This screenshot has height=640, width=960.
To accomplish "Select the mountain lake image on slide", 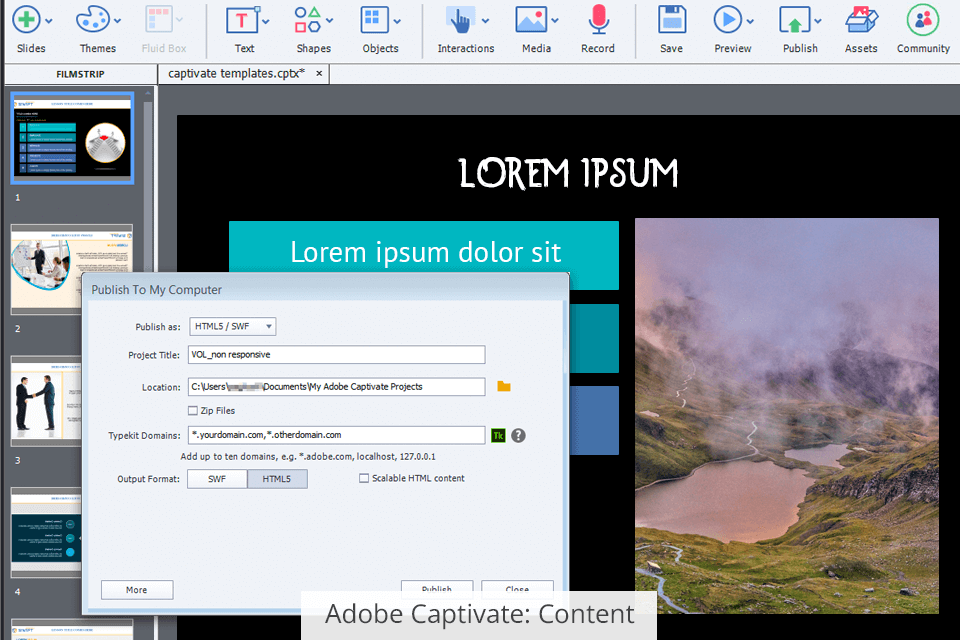I will click(x=787, y=416).
